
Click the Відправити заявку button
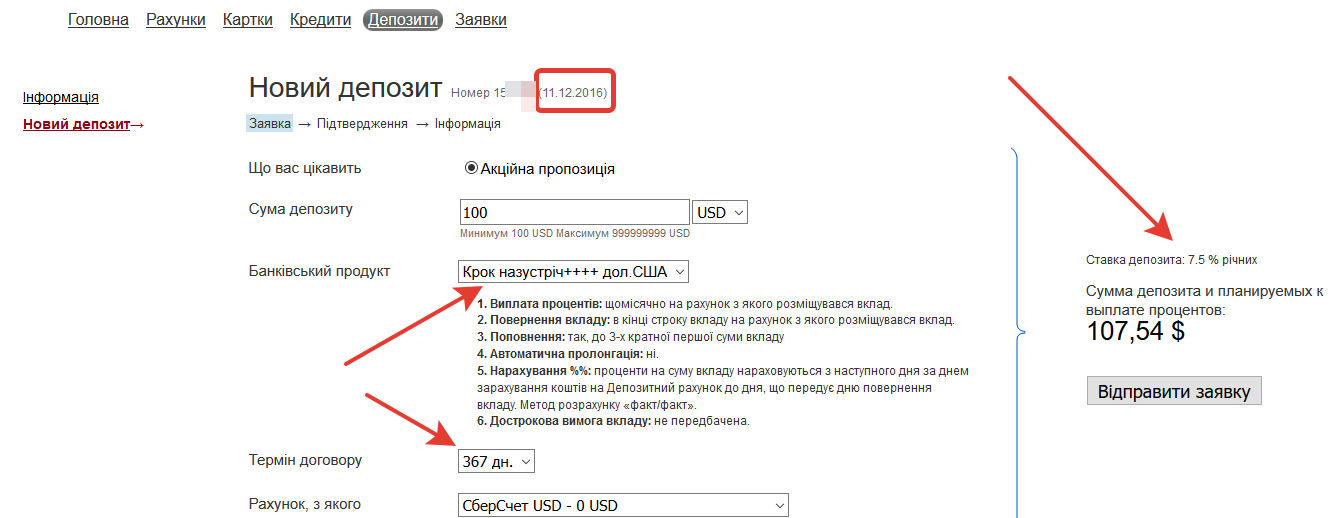coord(1174,391)
